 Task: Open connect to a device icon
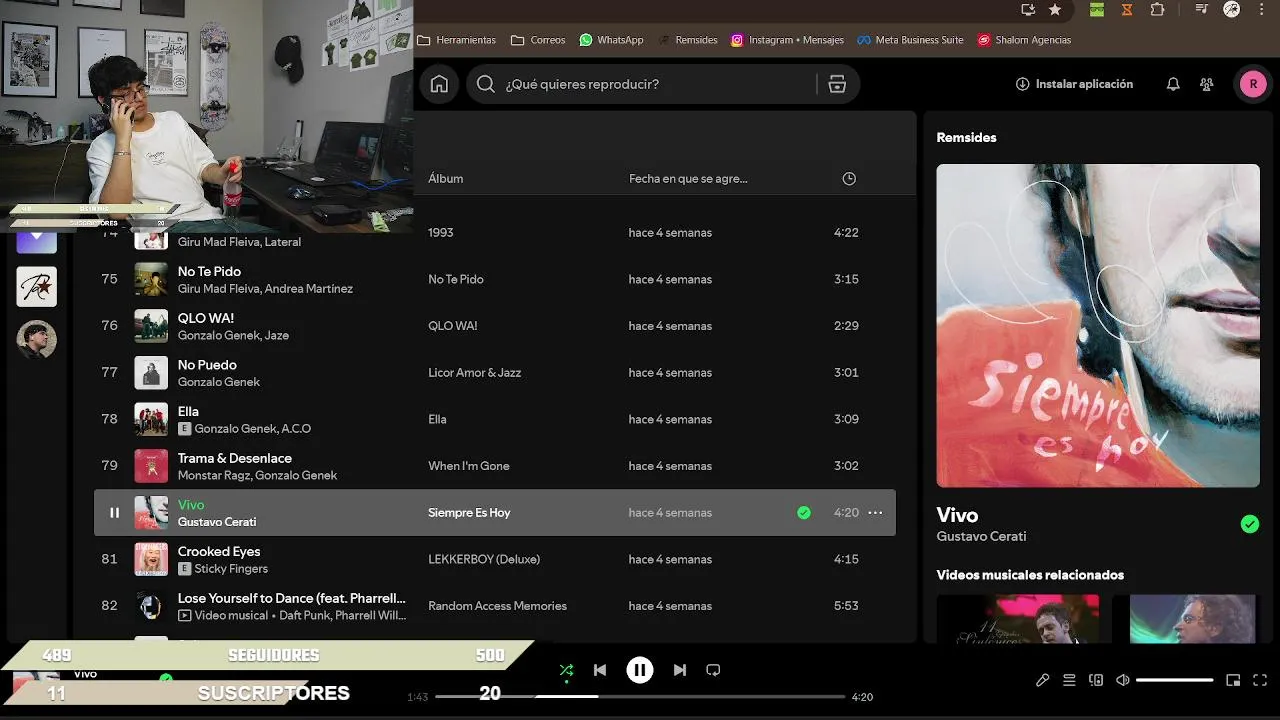tap(1096, 680)
